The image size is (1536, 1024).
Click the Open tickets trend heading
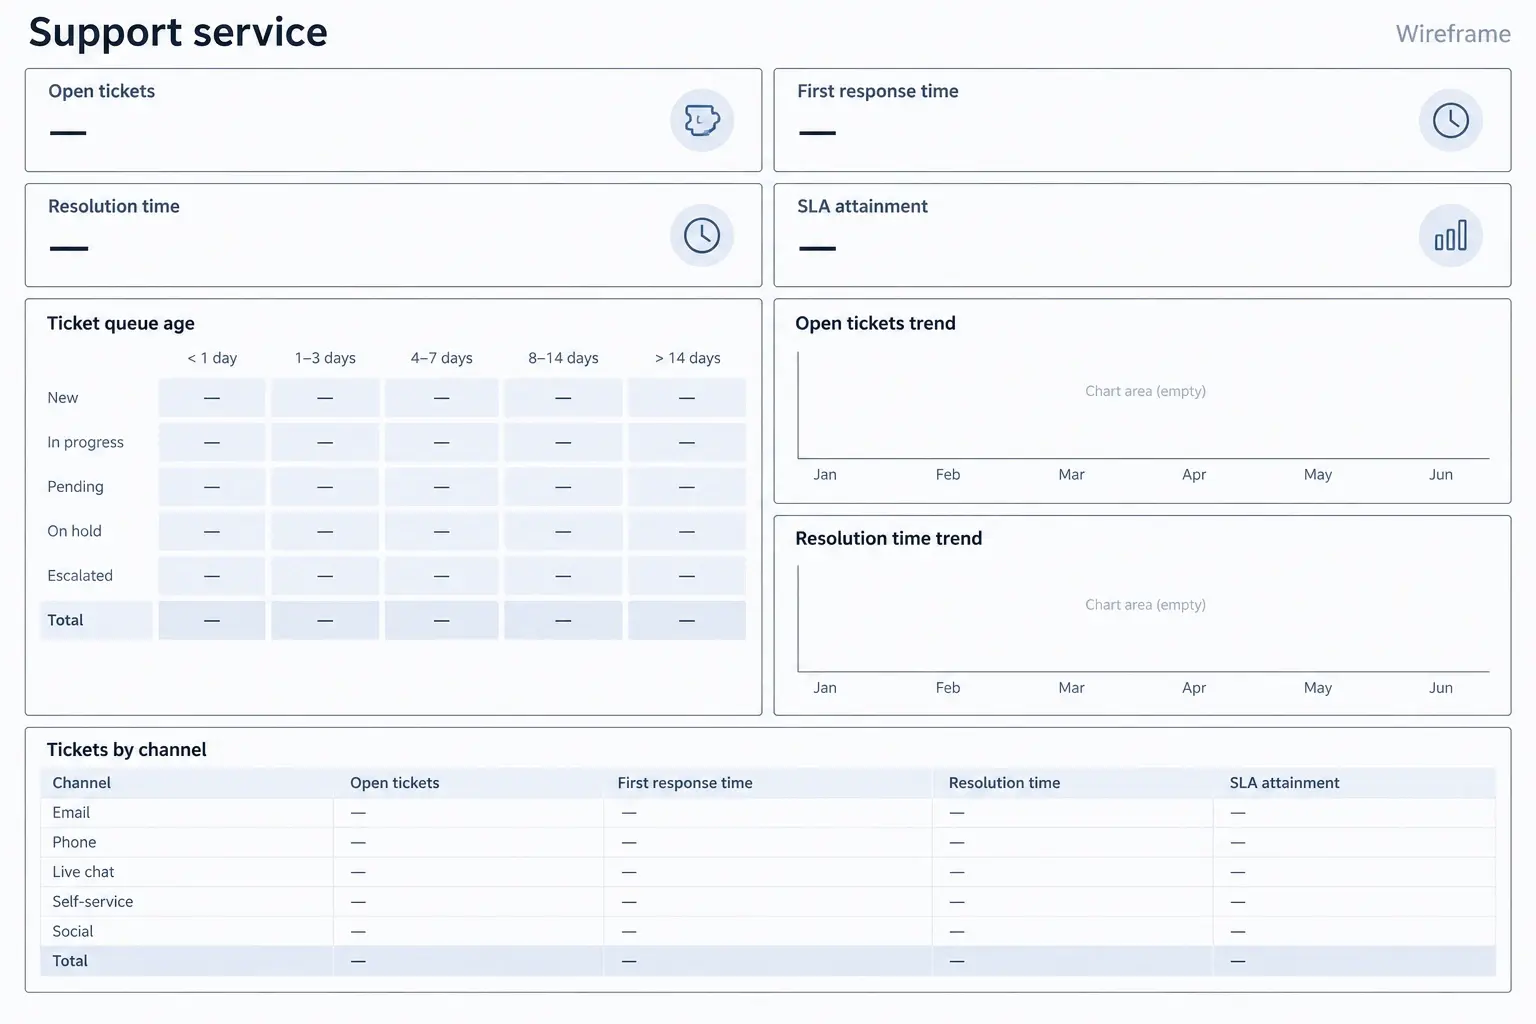pos(875,323)
